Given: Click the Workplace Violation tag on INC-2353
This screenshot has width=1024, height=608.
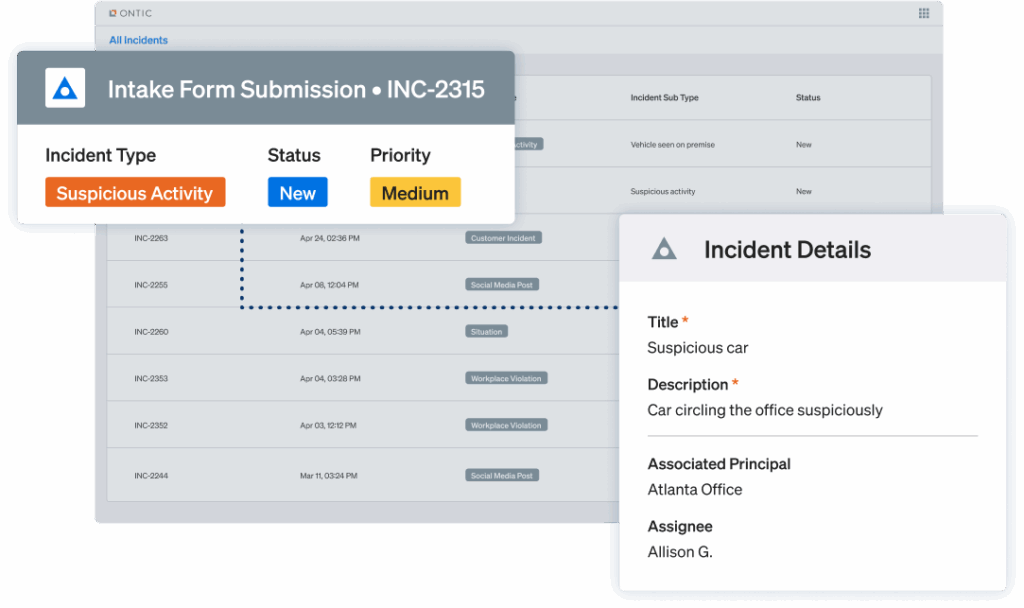Looking at the screenshot, I should (x=506, y=378).
